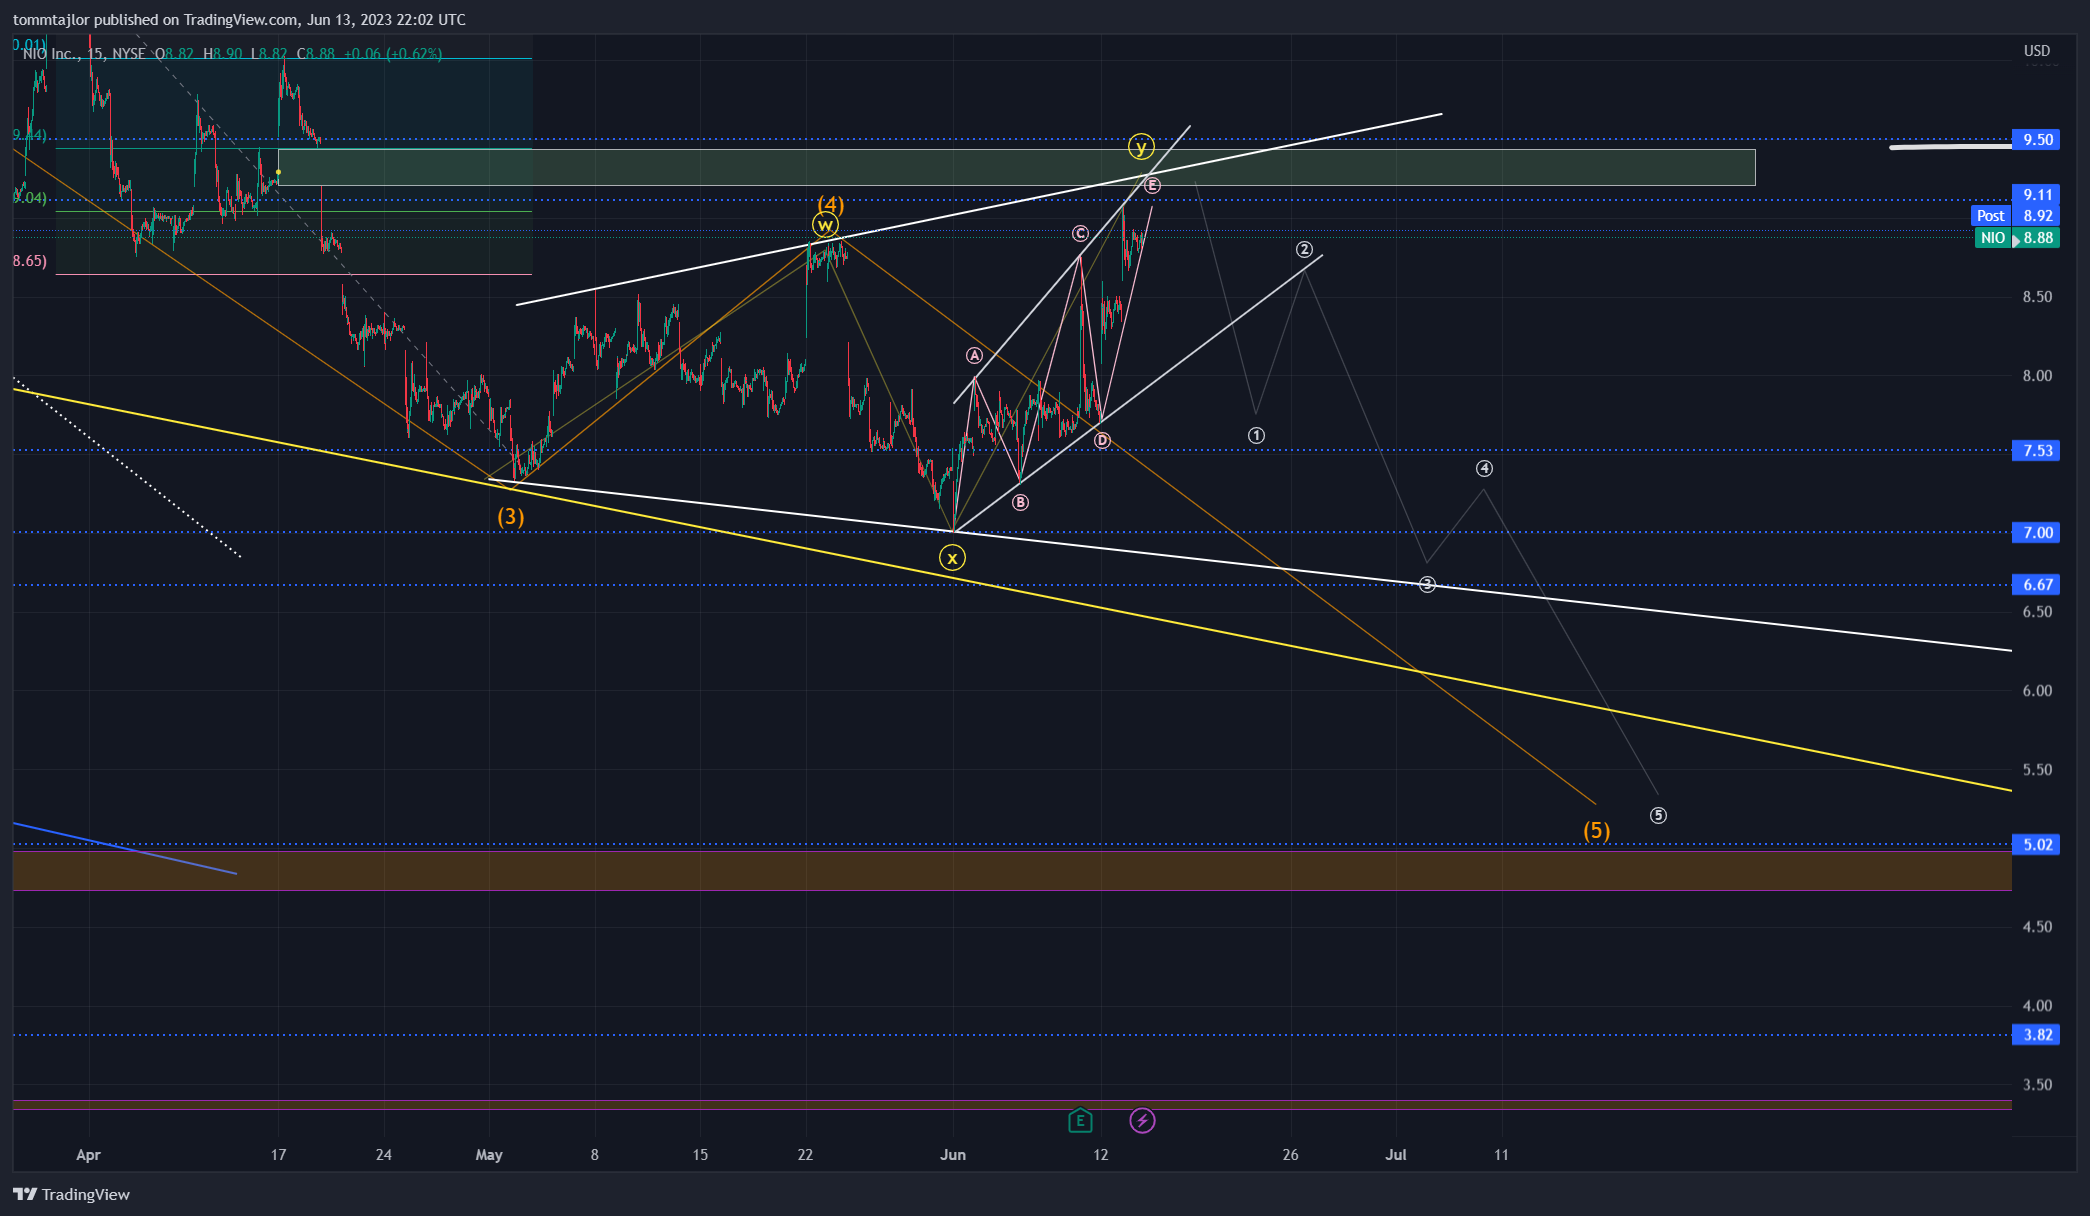This screenshot has height=1216, width=2090.
Task: Click the USD currency label on price axis
Action: point(2037,51)
